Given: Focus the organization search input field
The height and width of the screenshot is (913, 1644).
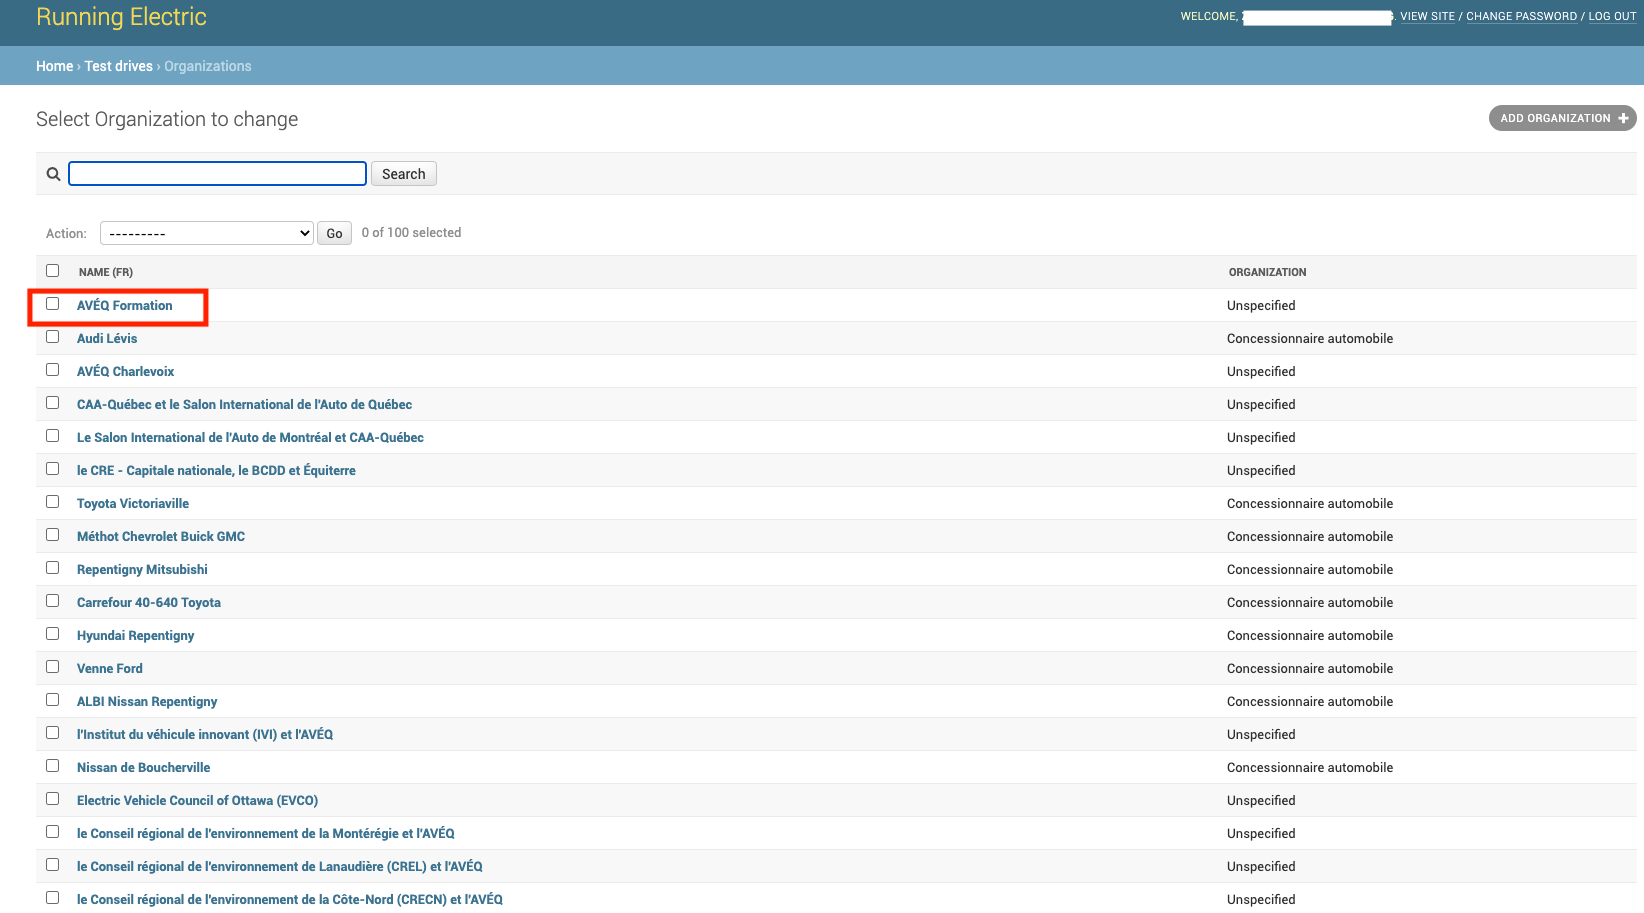Looking at the screenshot, I should [x=217, y=174].
